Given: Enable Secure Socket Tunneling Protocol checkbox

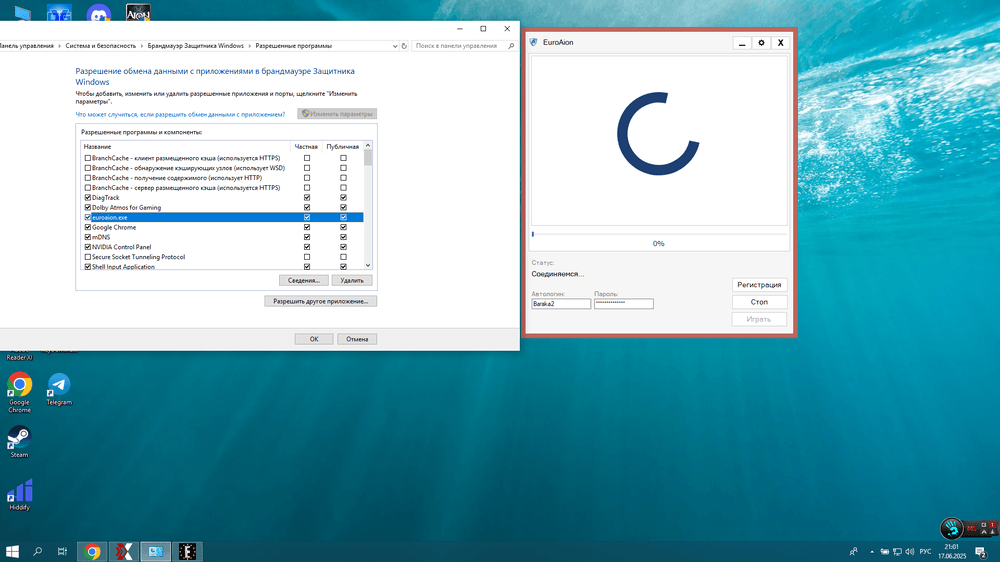Looking at the screenshot, I should [88, 257].
